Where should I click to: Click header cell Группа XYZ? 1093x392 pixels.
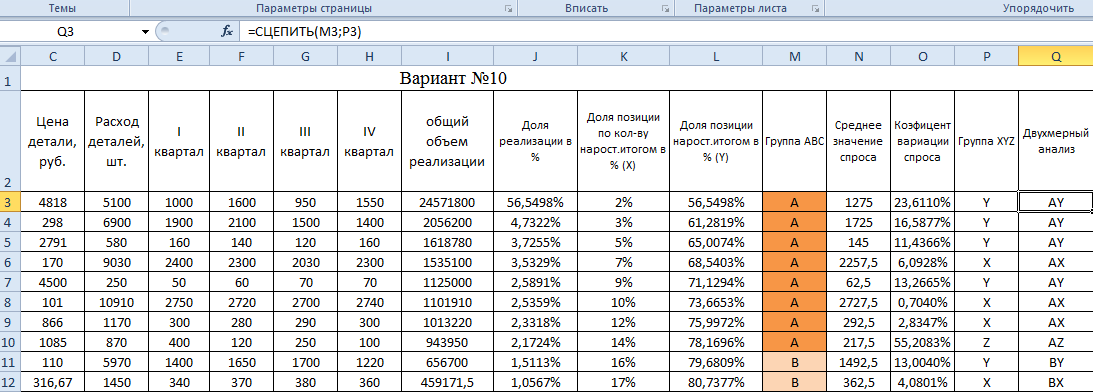click(986, 142)
